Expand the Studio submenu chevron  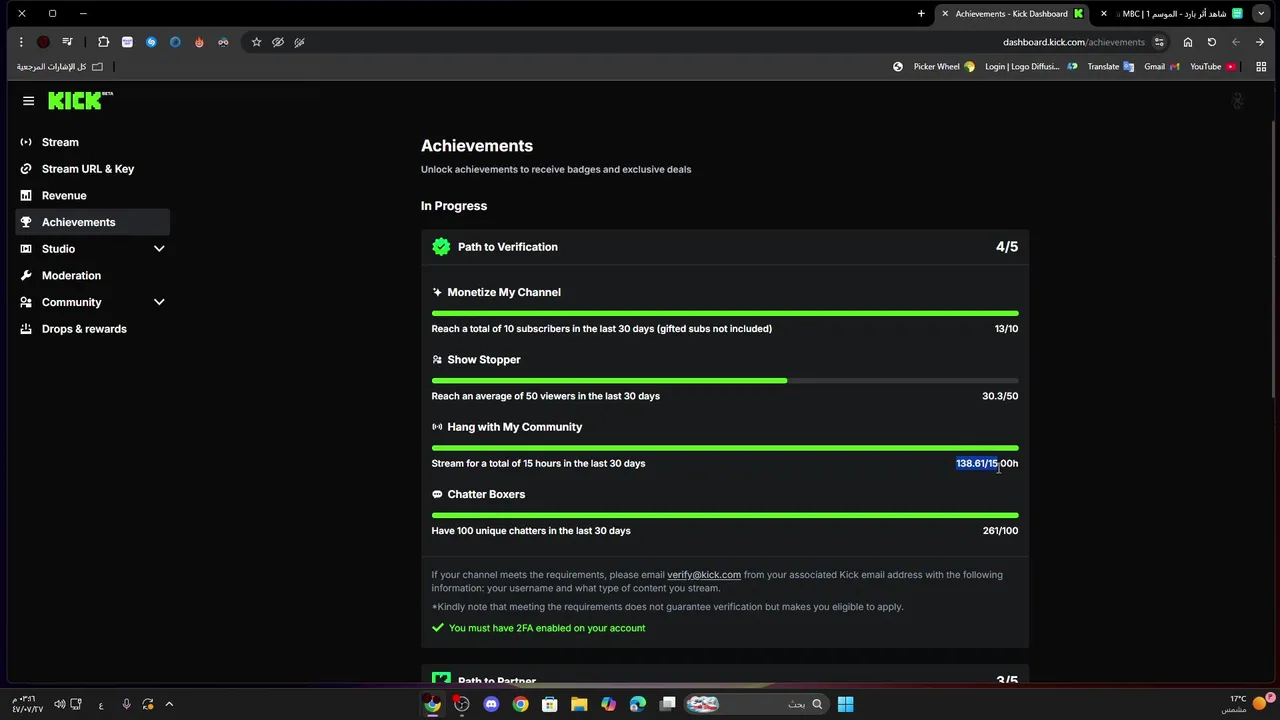(x=159, y=249)
